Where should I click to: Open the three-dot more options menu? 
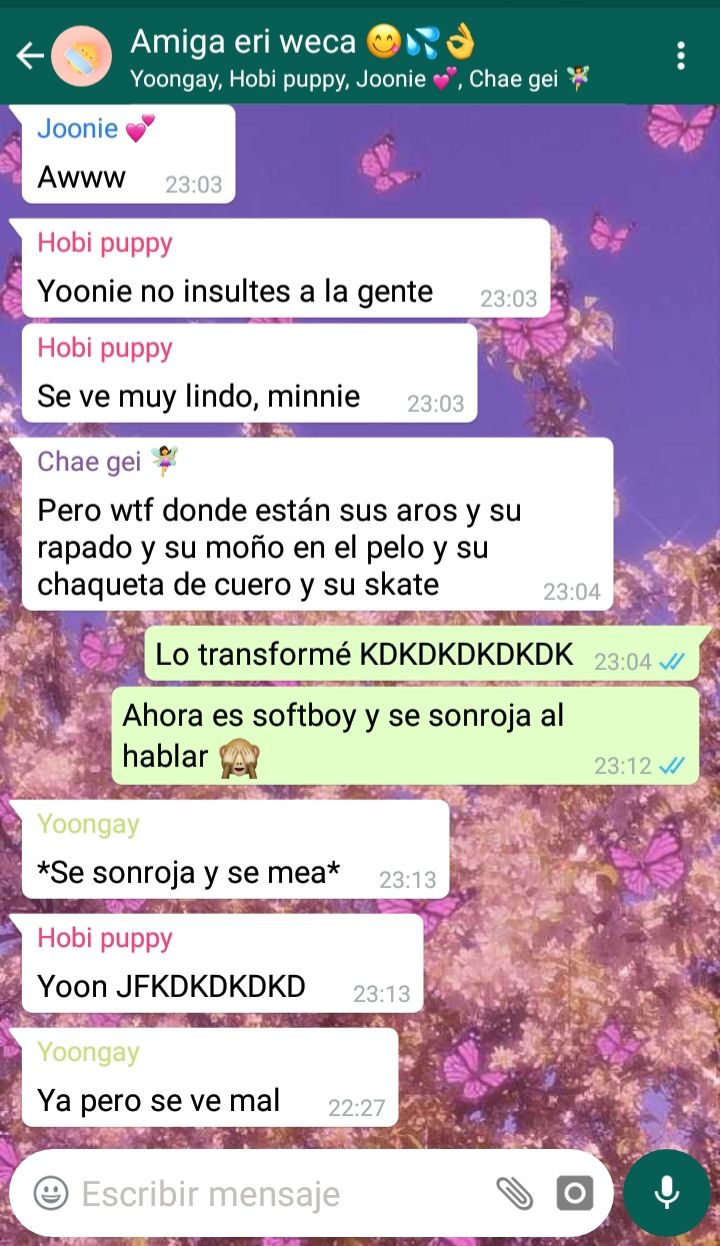pos(681,55)
